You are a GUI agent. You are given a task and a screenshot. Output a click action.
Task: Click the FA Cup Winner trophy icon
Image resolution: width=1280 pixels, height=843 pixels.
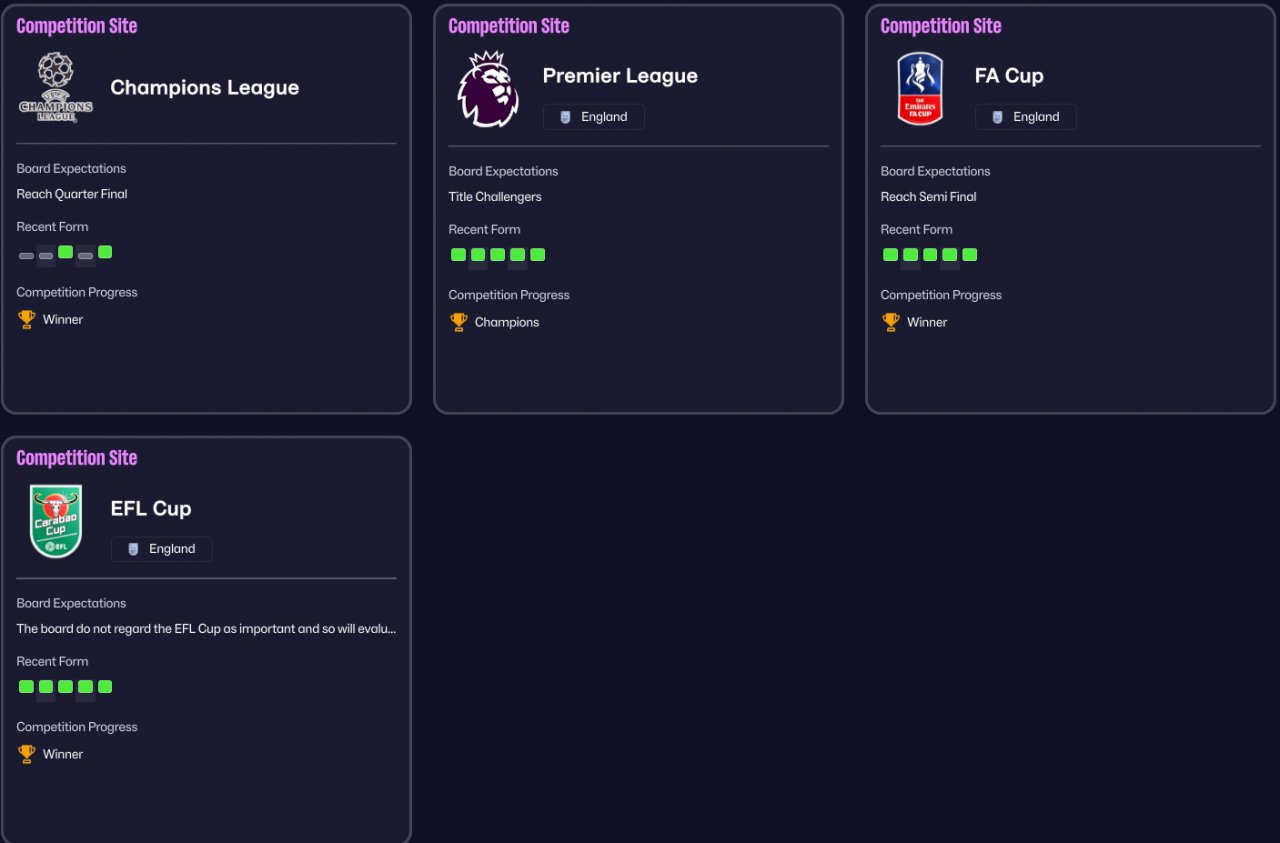coord(891,322)
